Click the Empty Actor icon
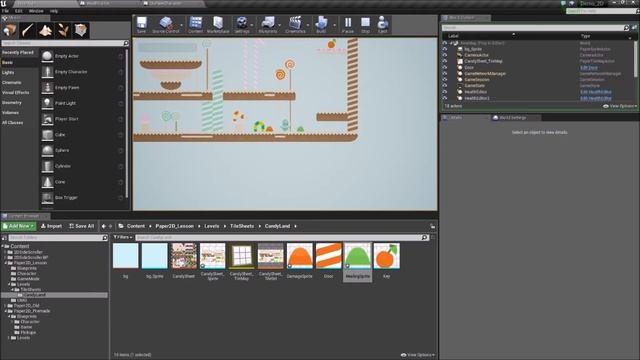Image resolution: width=640 pixels, height=360 pixels. [x=47, y=56]
